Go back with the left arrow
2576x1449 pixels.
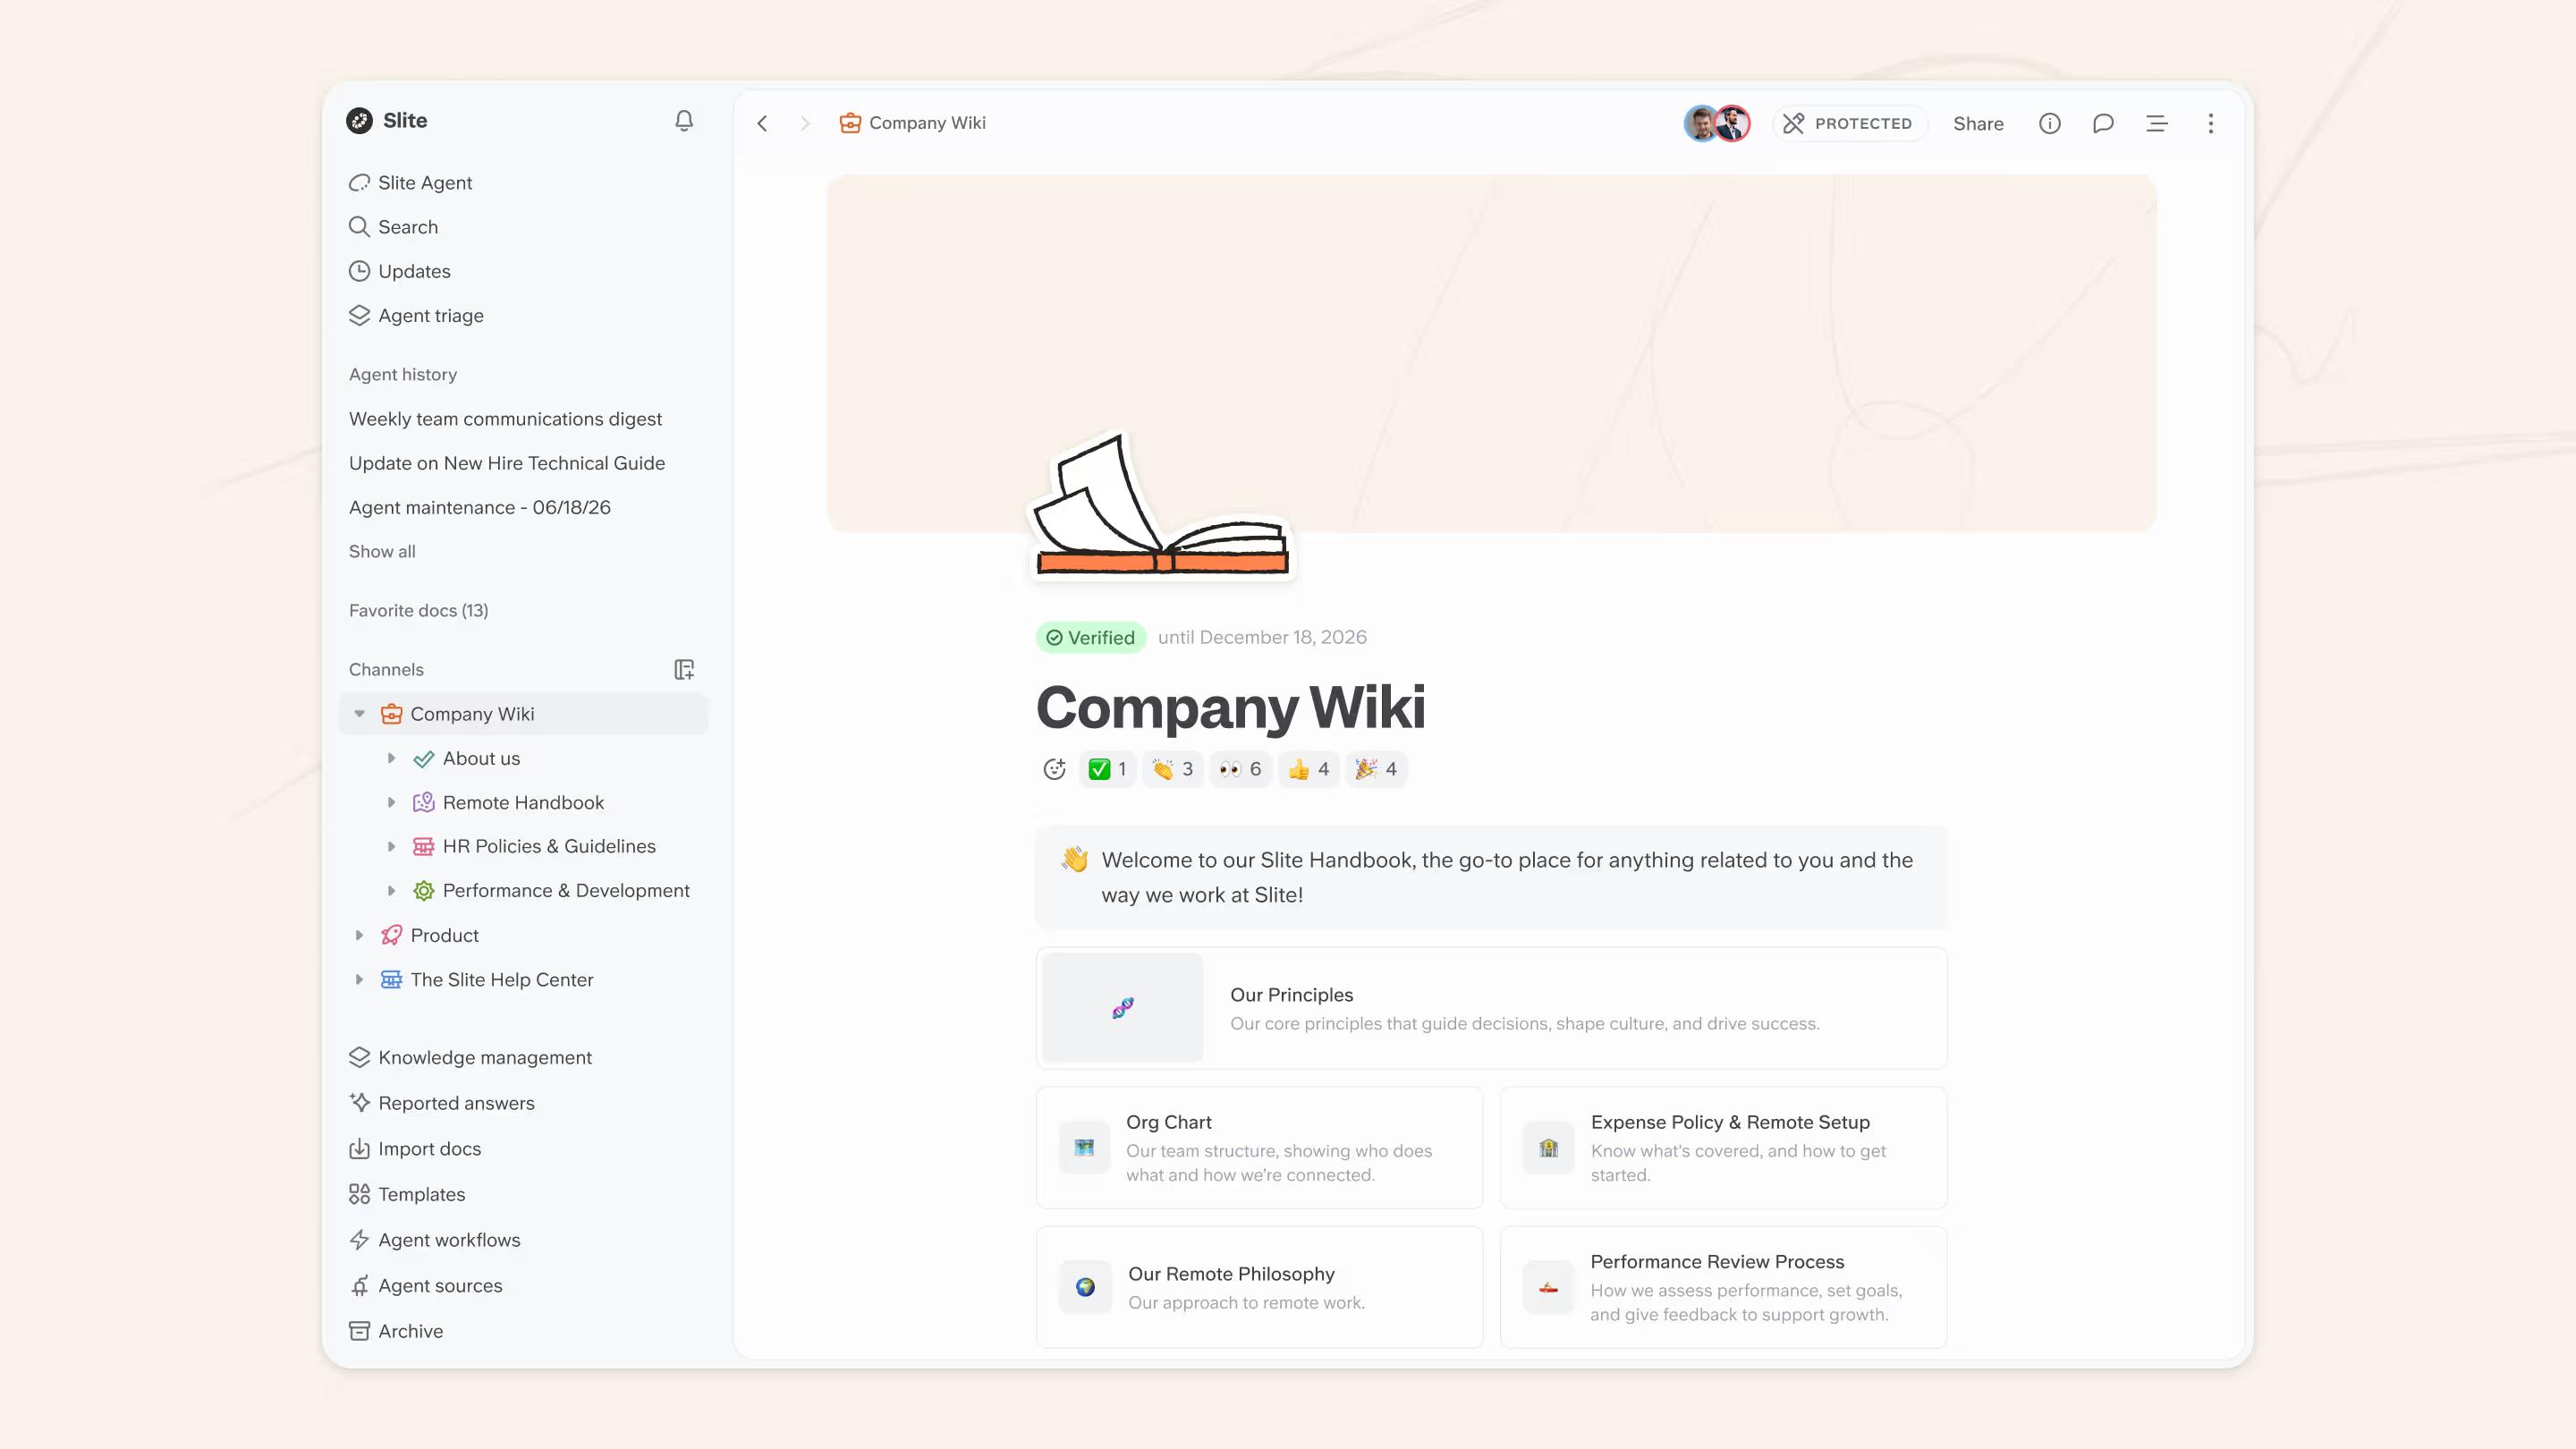tap(763, 123)
